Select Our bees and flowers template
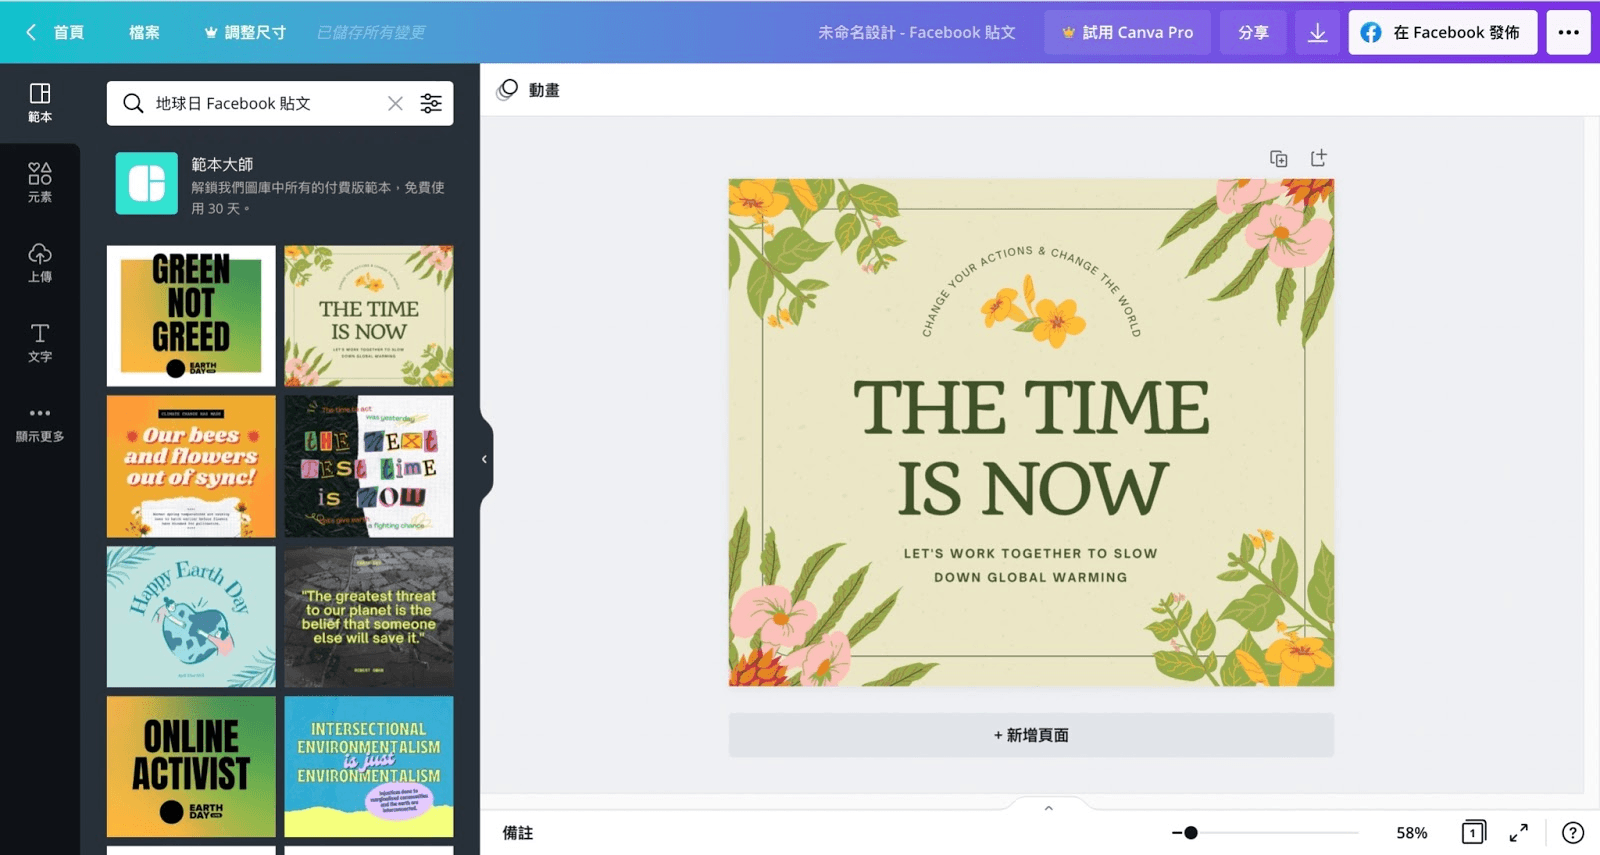Image resolution: width=1600 pixels, height=855 pixels. click(191, 466)
